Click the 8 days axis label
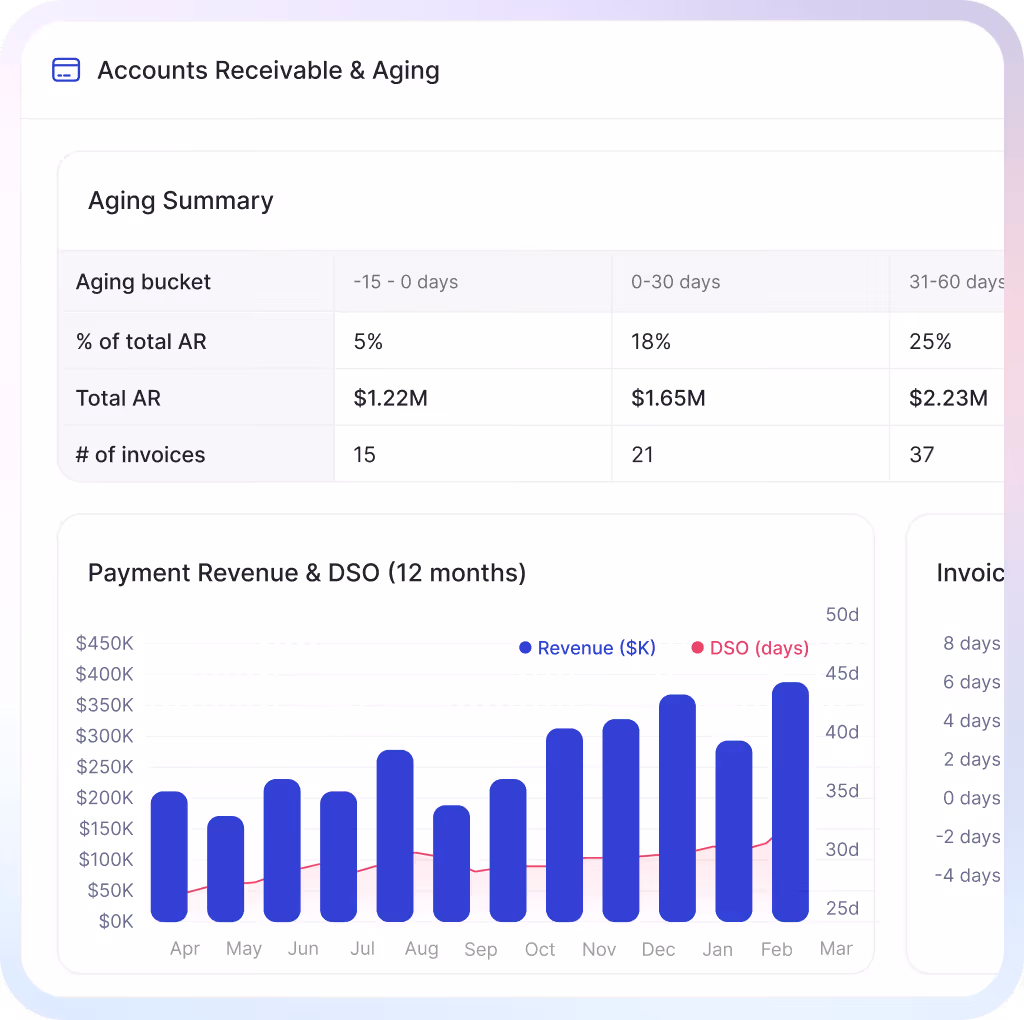The width and height of the screenshot is (1024, 1020). (x=971, y=643)
